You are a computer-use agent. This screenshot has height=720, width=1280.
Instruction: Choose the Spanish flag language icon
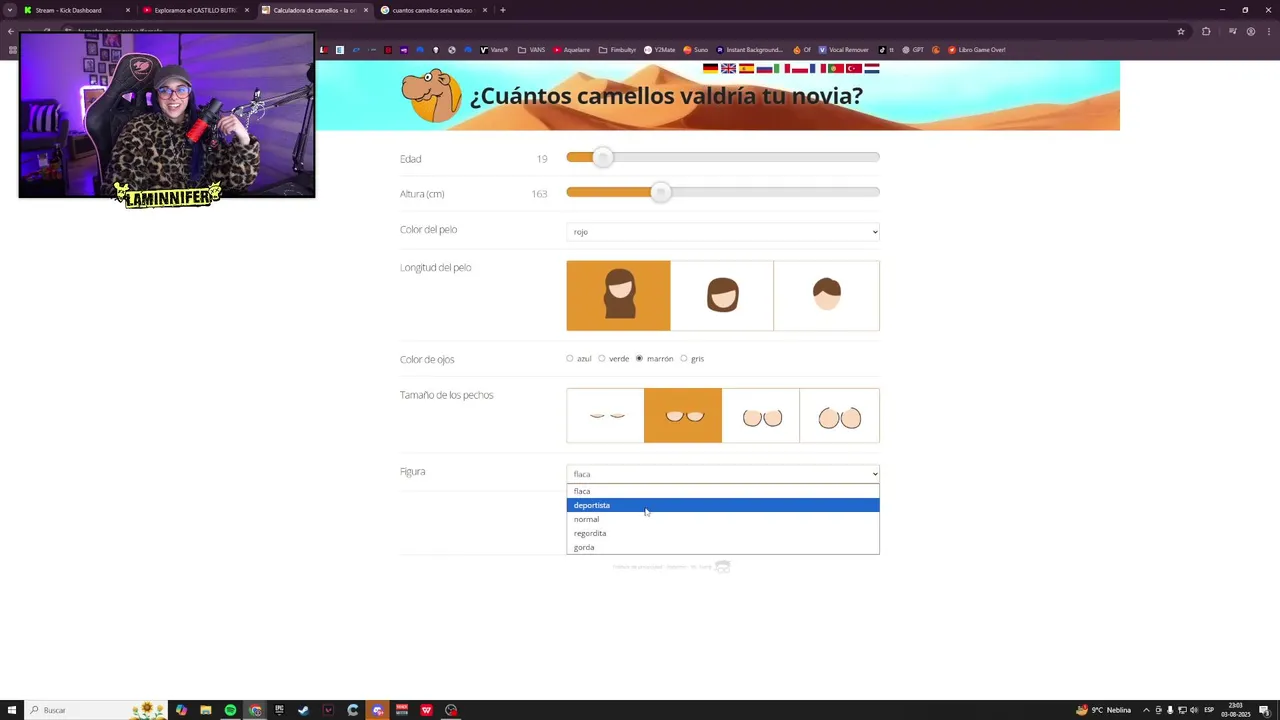point(746,69)
